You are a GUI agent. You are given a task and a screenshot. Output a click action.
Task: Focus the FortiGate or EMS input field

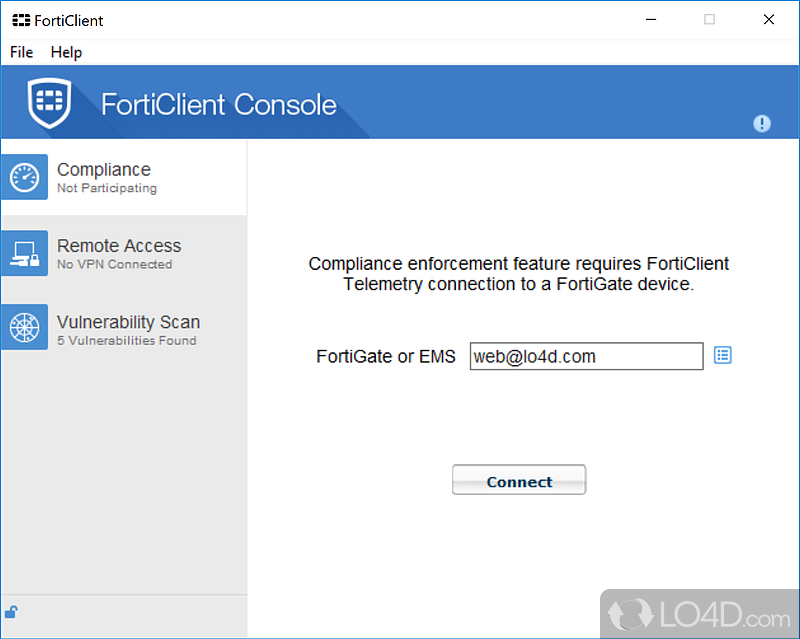(586, 356)
